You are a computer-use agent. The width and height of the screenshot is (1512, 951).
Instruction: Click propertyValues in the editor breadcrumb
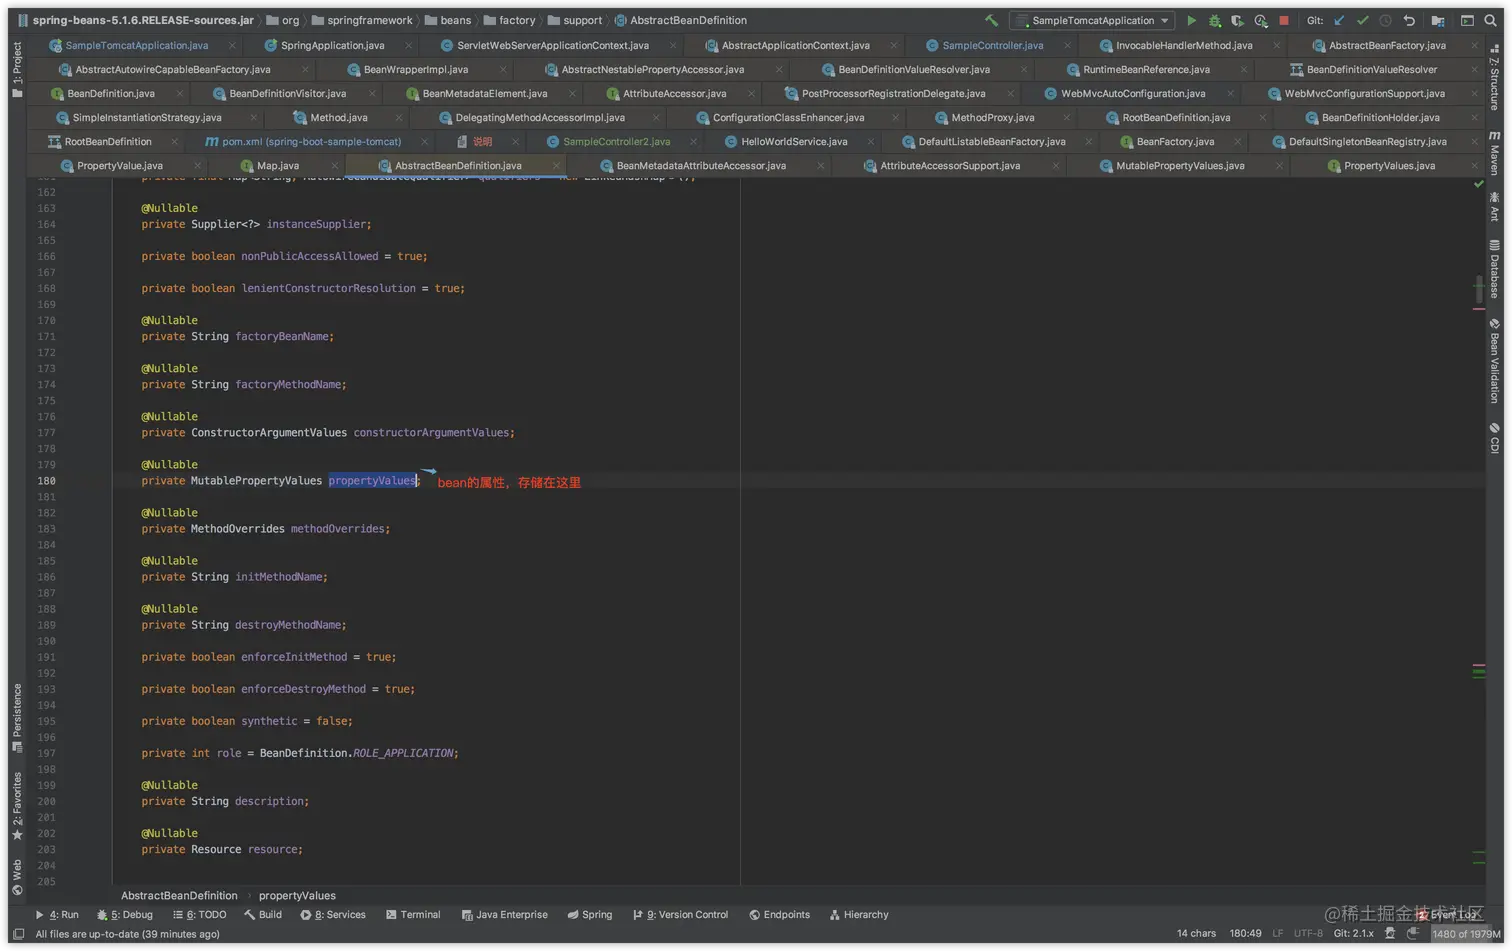click(297, 895)
